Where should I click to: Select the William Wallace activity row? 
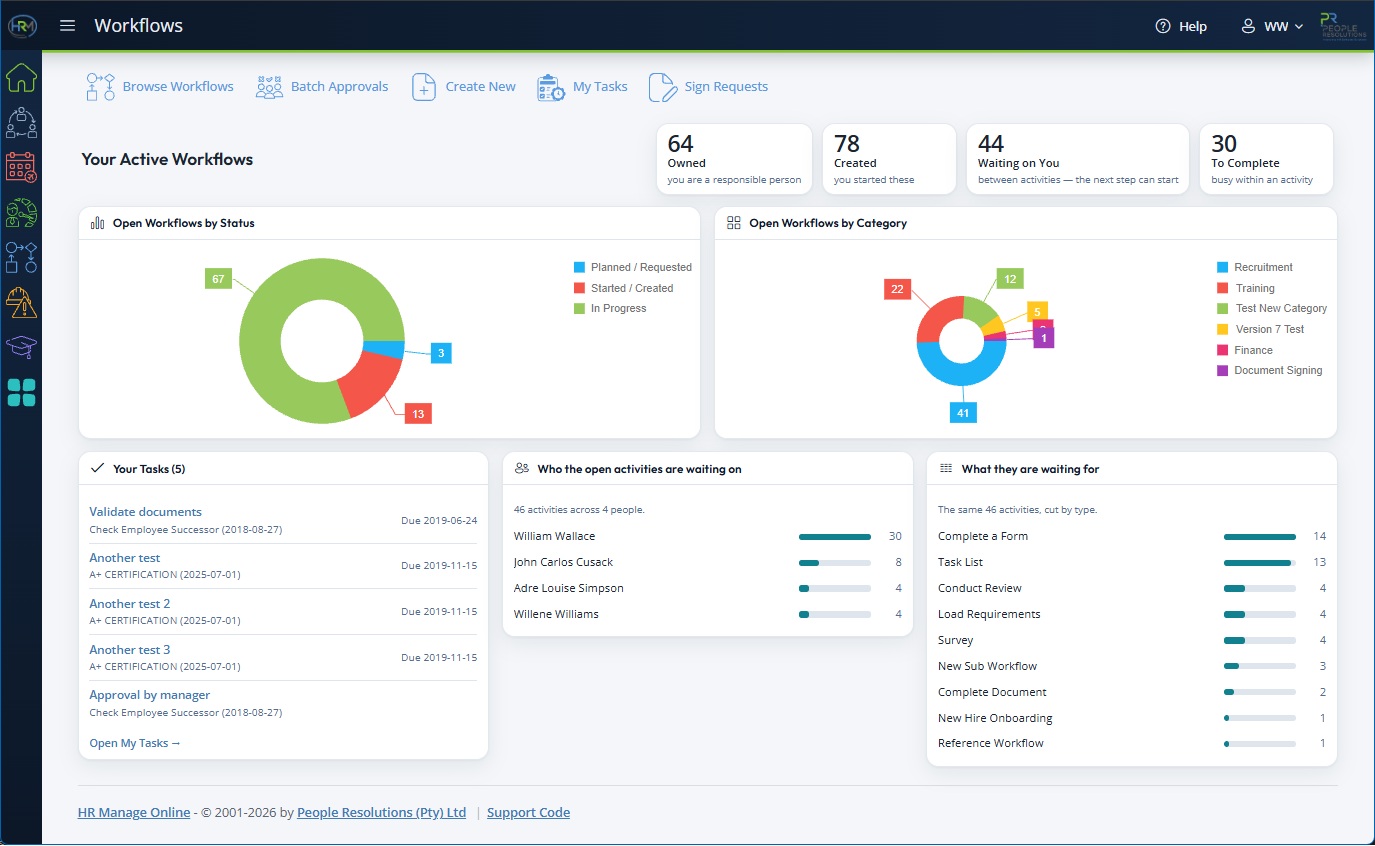pyautogui.click(x=708, y=537)
